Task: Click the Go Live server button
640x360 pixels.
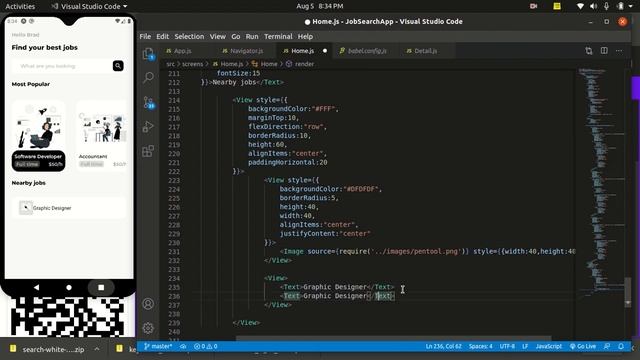Action: (583, 346)
